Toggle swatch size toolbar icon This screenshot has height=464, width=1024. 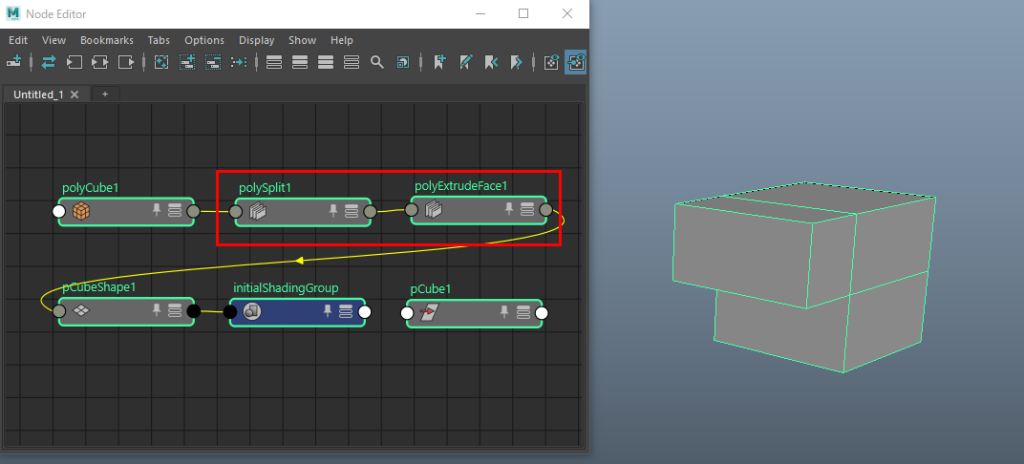403,62
